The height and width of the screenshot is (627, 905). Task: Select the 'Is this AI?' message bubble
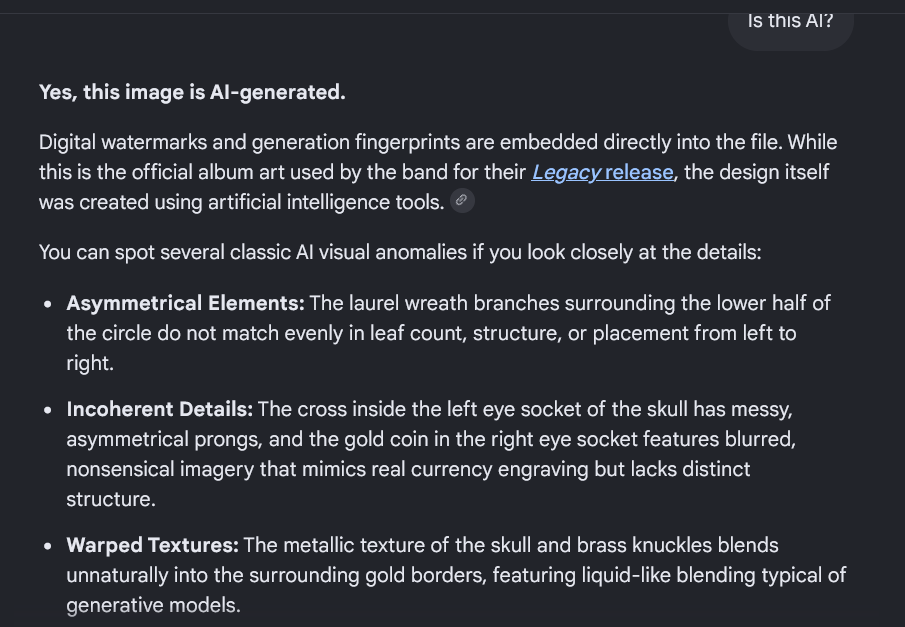[x=790, y=25]
